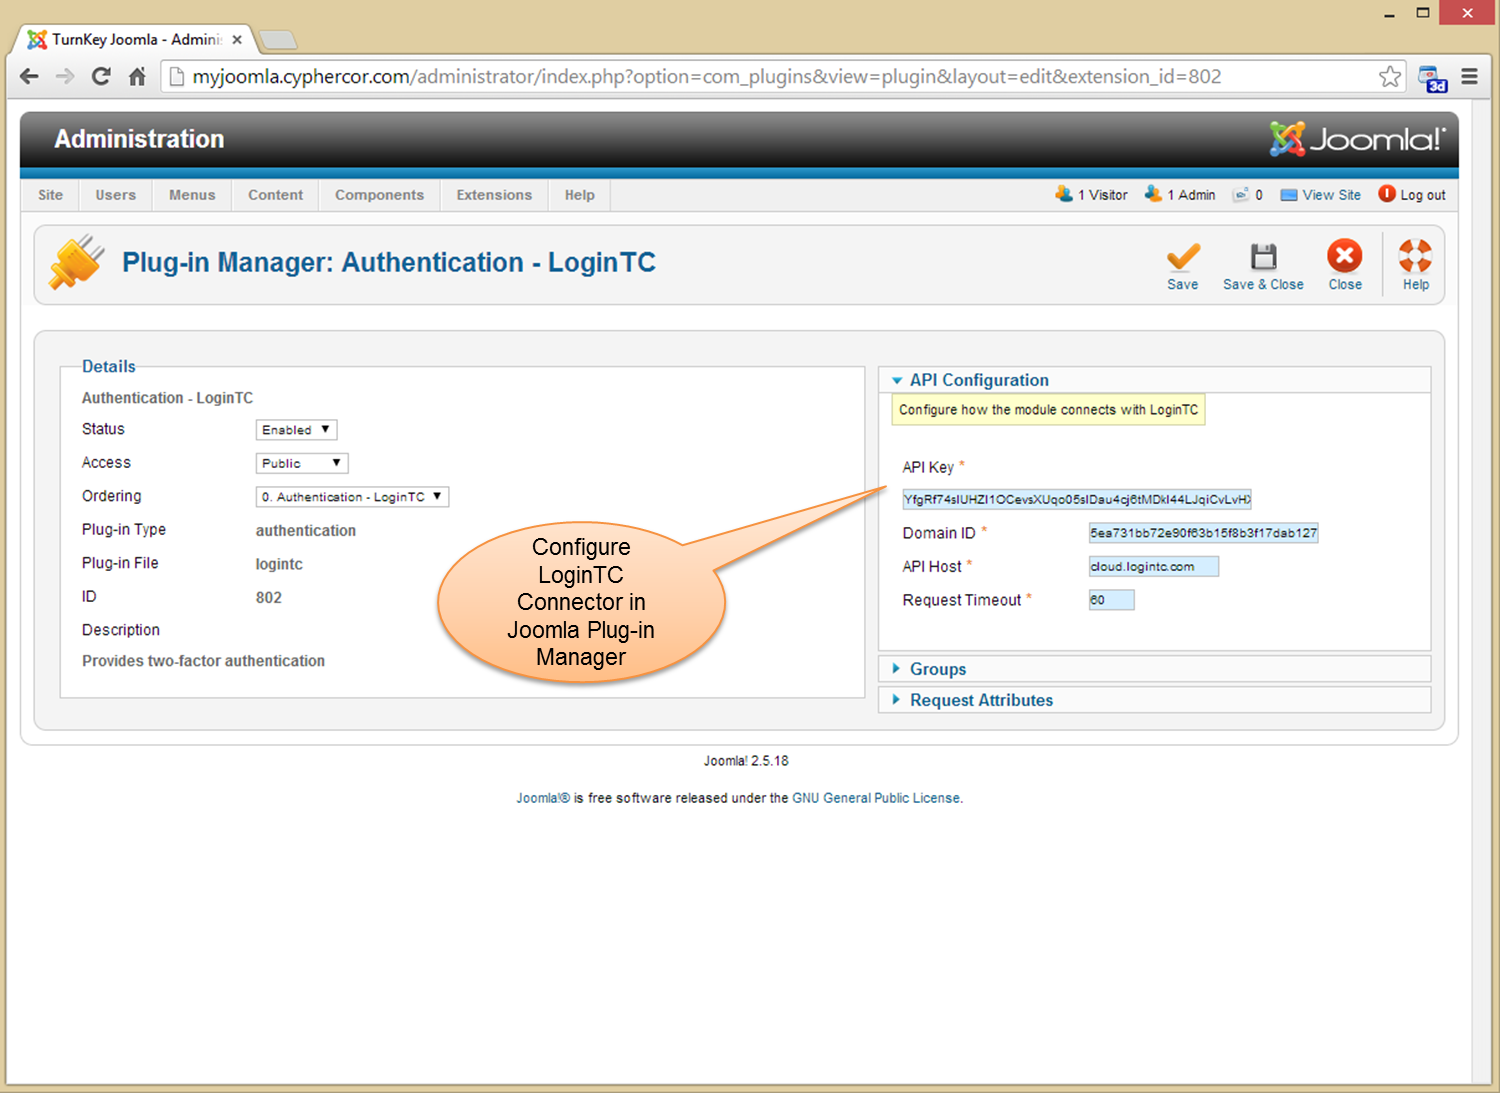Open messages indicator showing 0
Screen dimensions: 1500x1093
(1247, 194)
